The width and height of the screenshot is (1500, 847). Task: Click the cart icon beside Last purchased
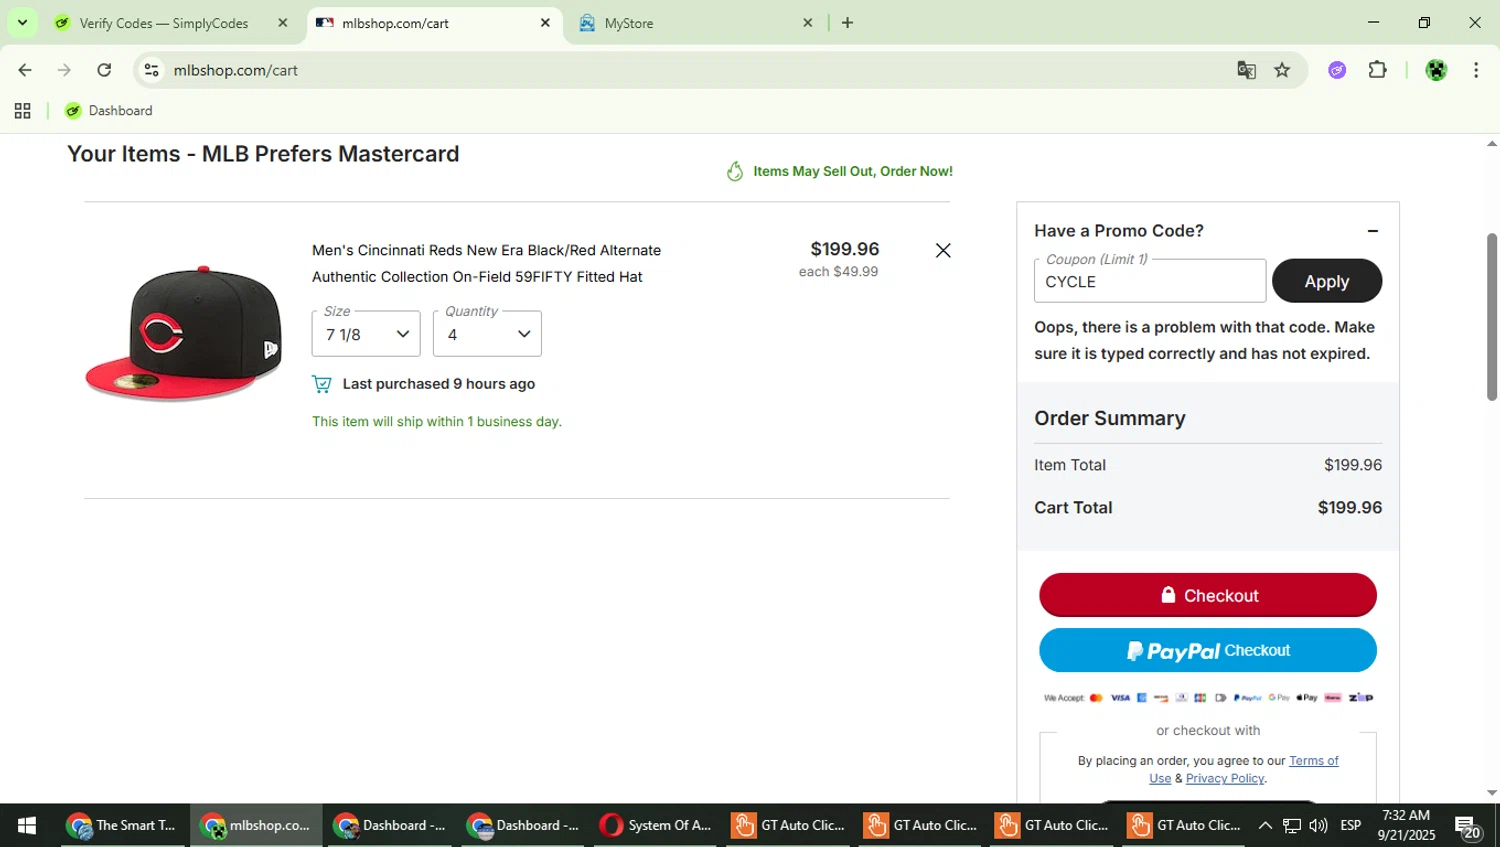pos(322,384)
